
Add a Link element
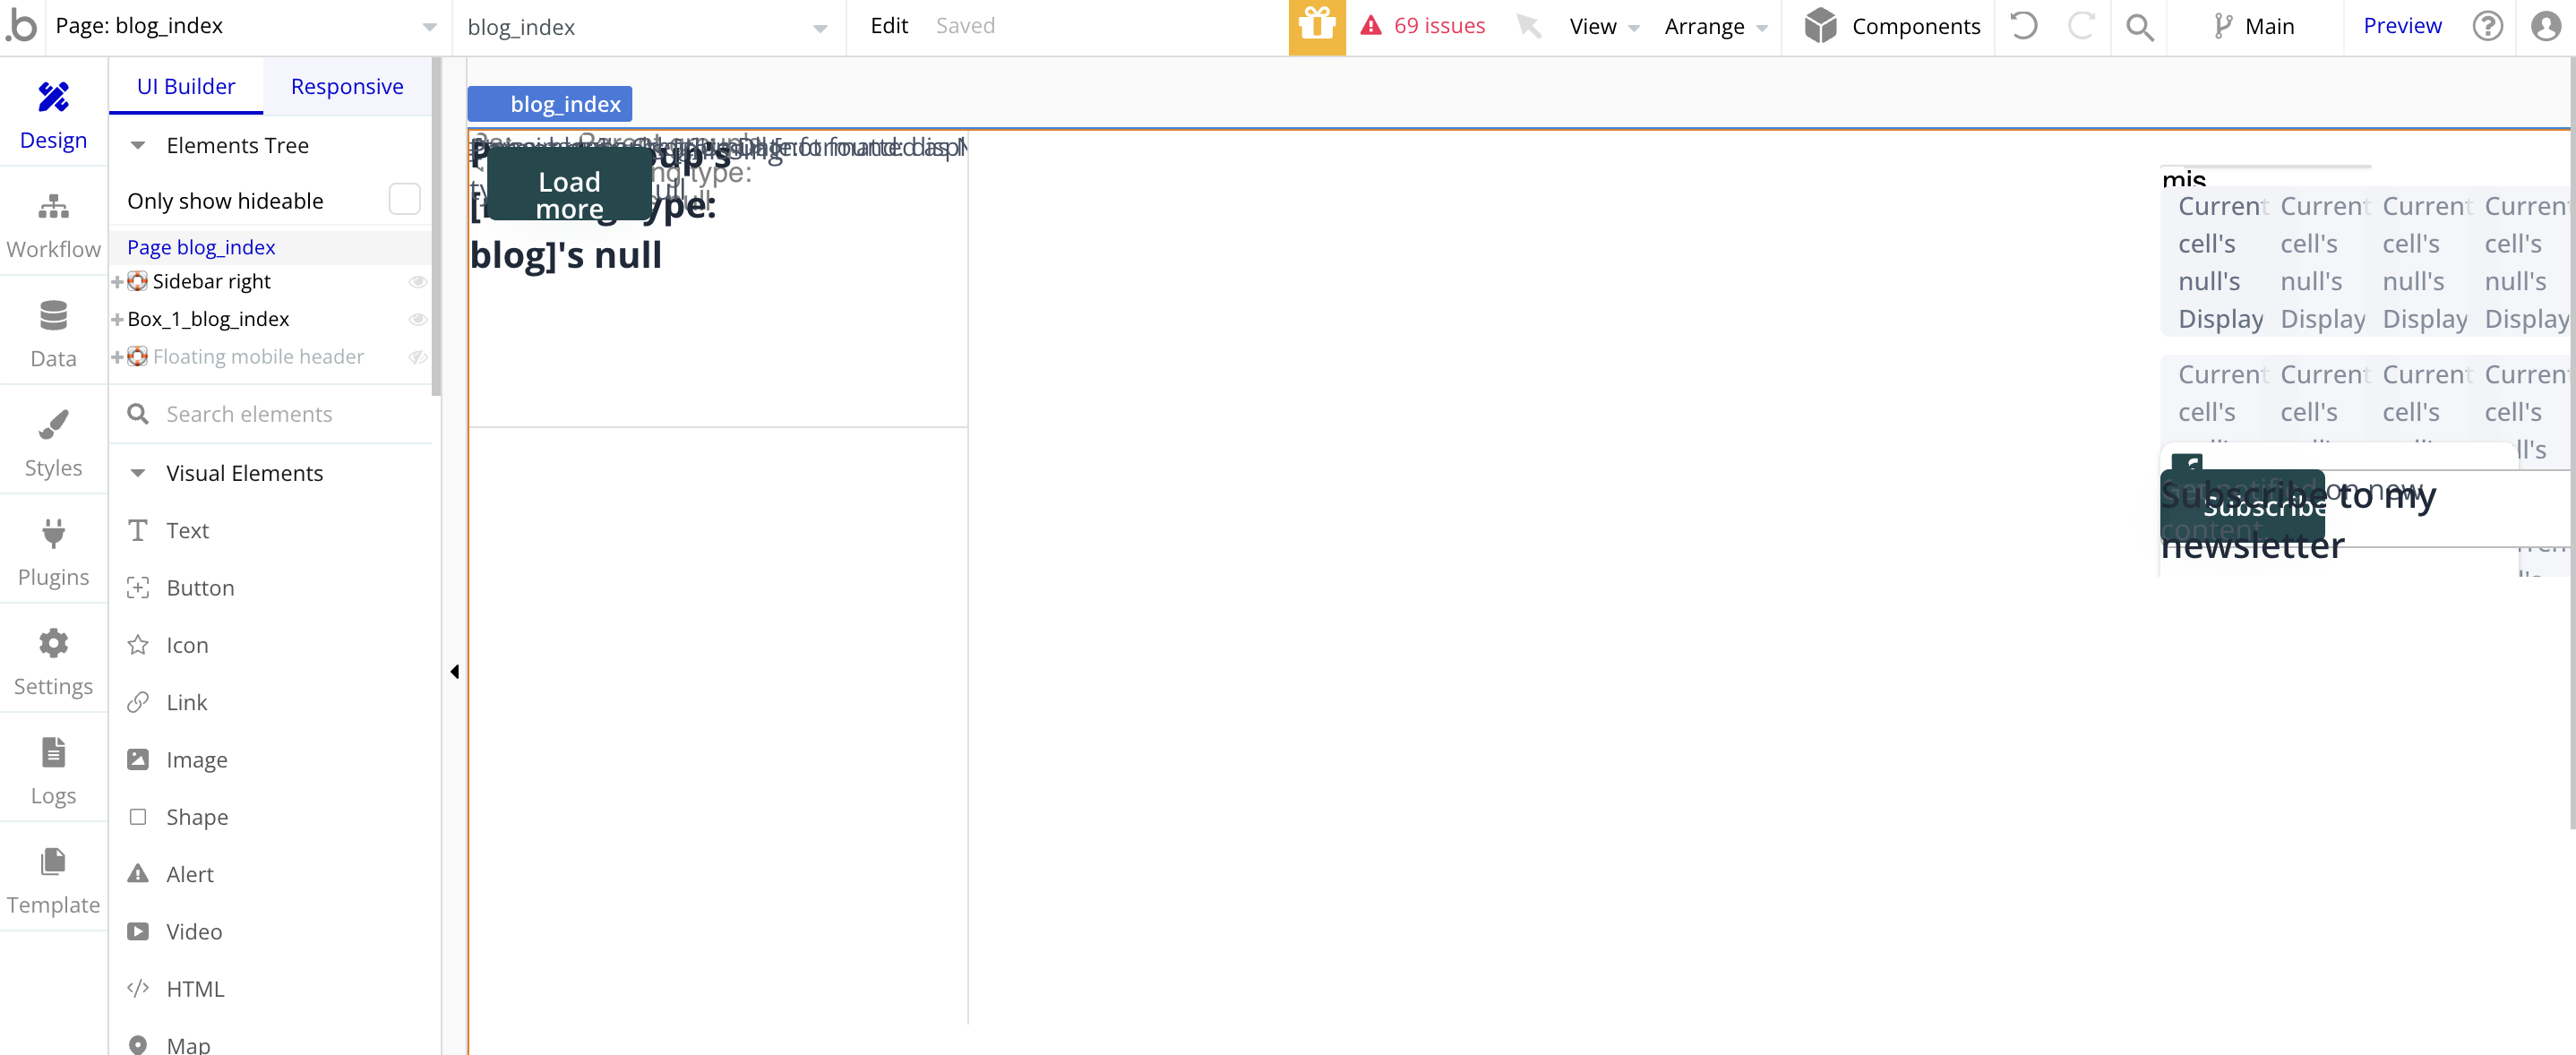tap(186, 702)
